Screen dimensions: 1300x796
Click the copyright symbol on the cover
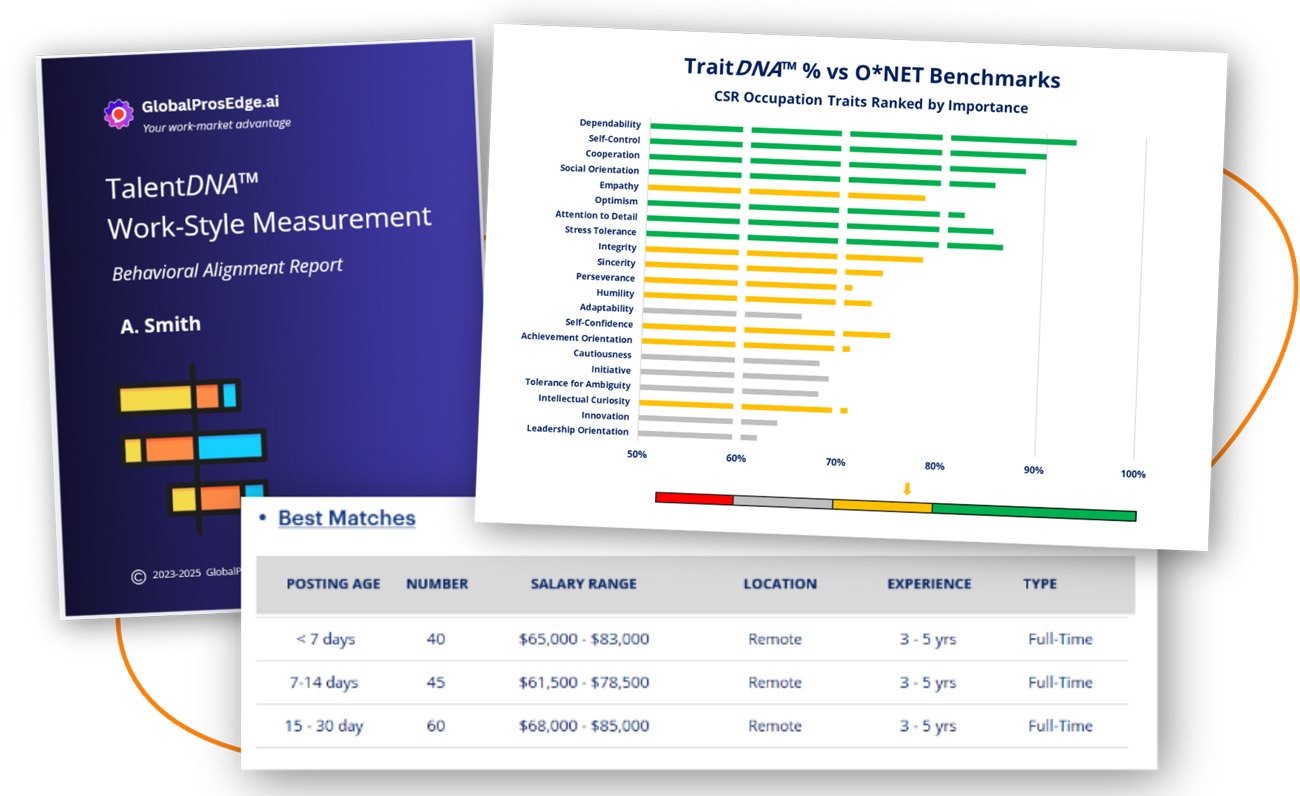click(138, 575)
